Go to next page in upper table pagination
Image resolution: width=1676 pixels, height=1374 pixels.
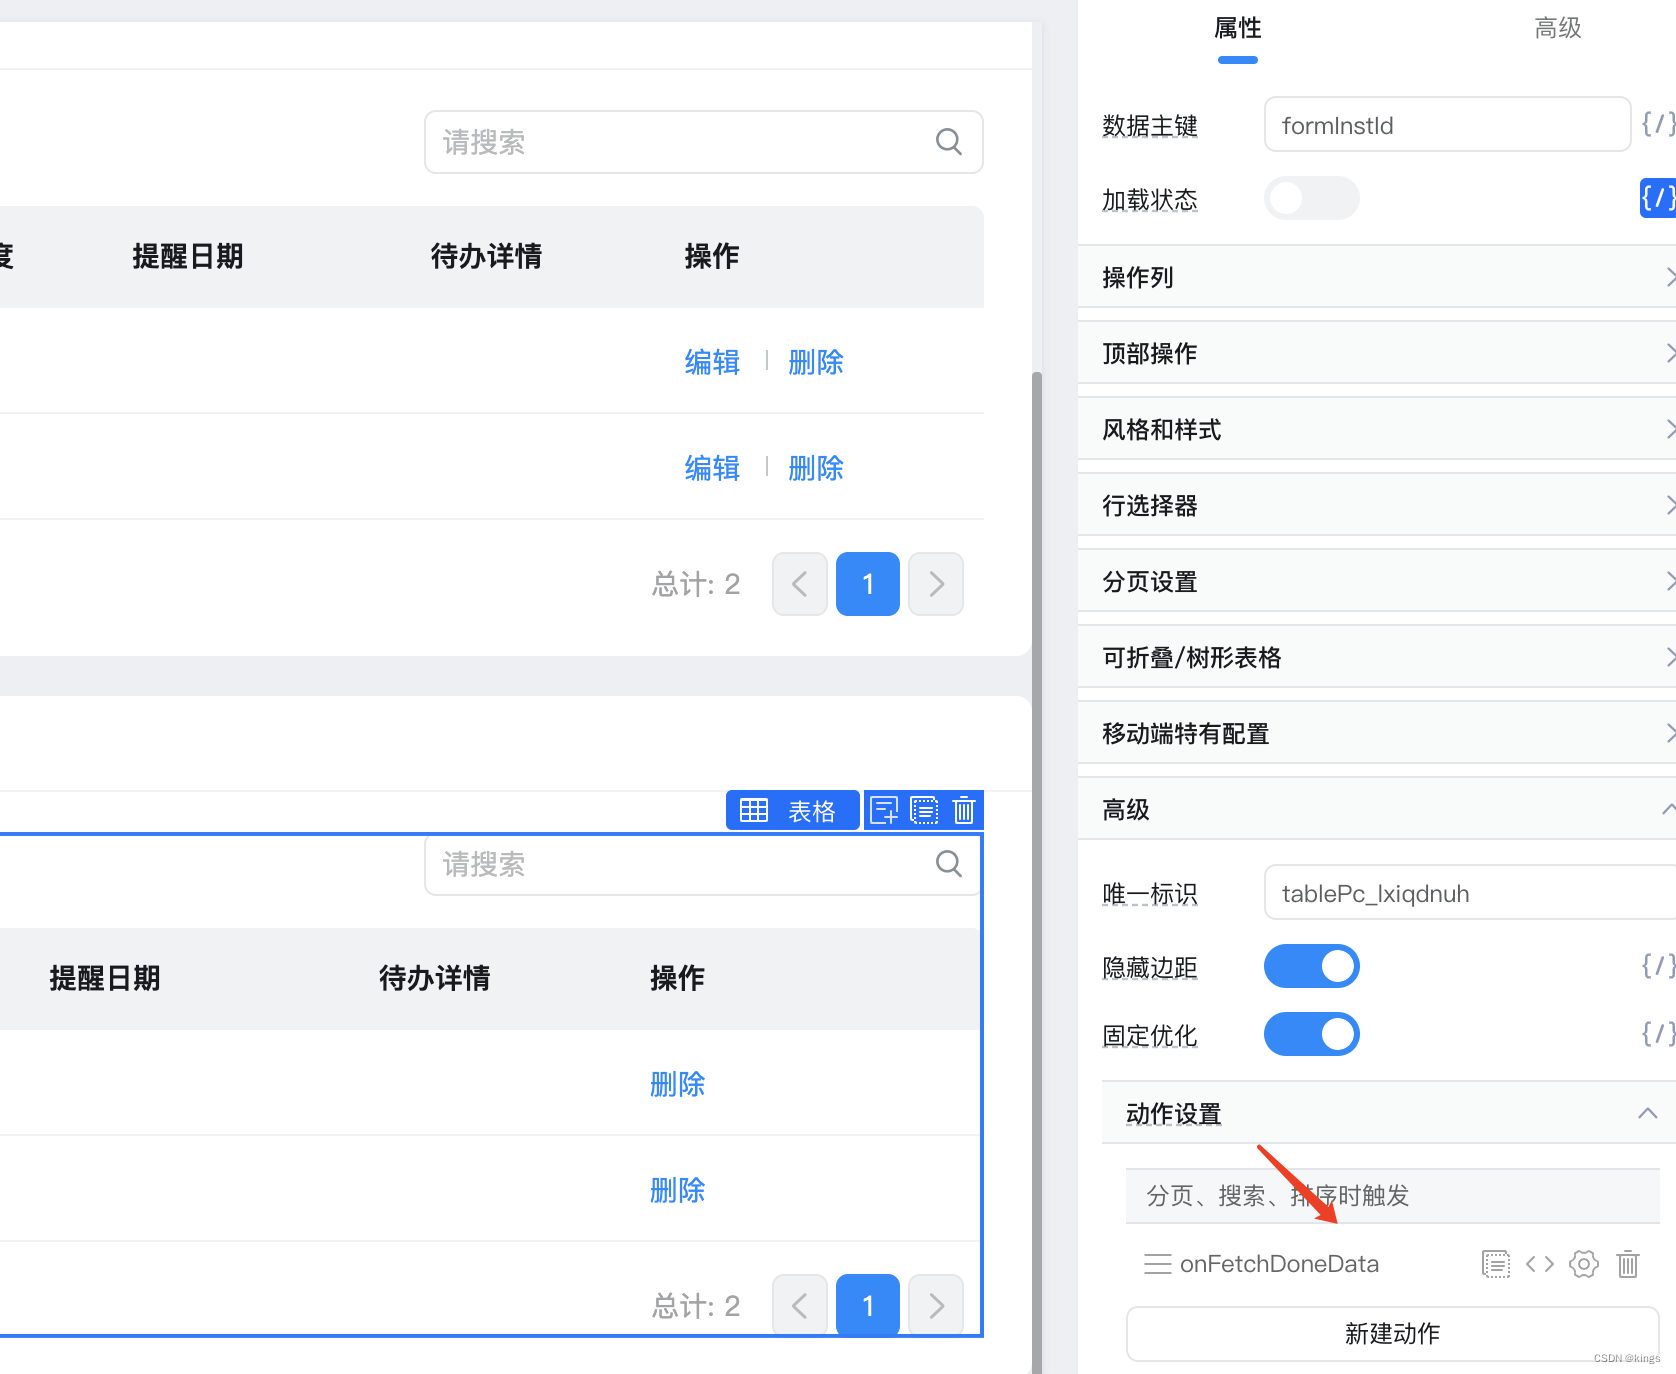coord(936,584)
